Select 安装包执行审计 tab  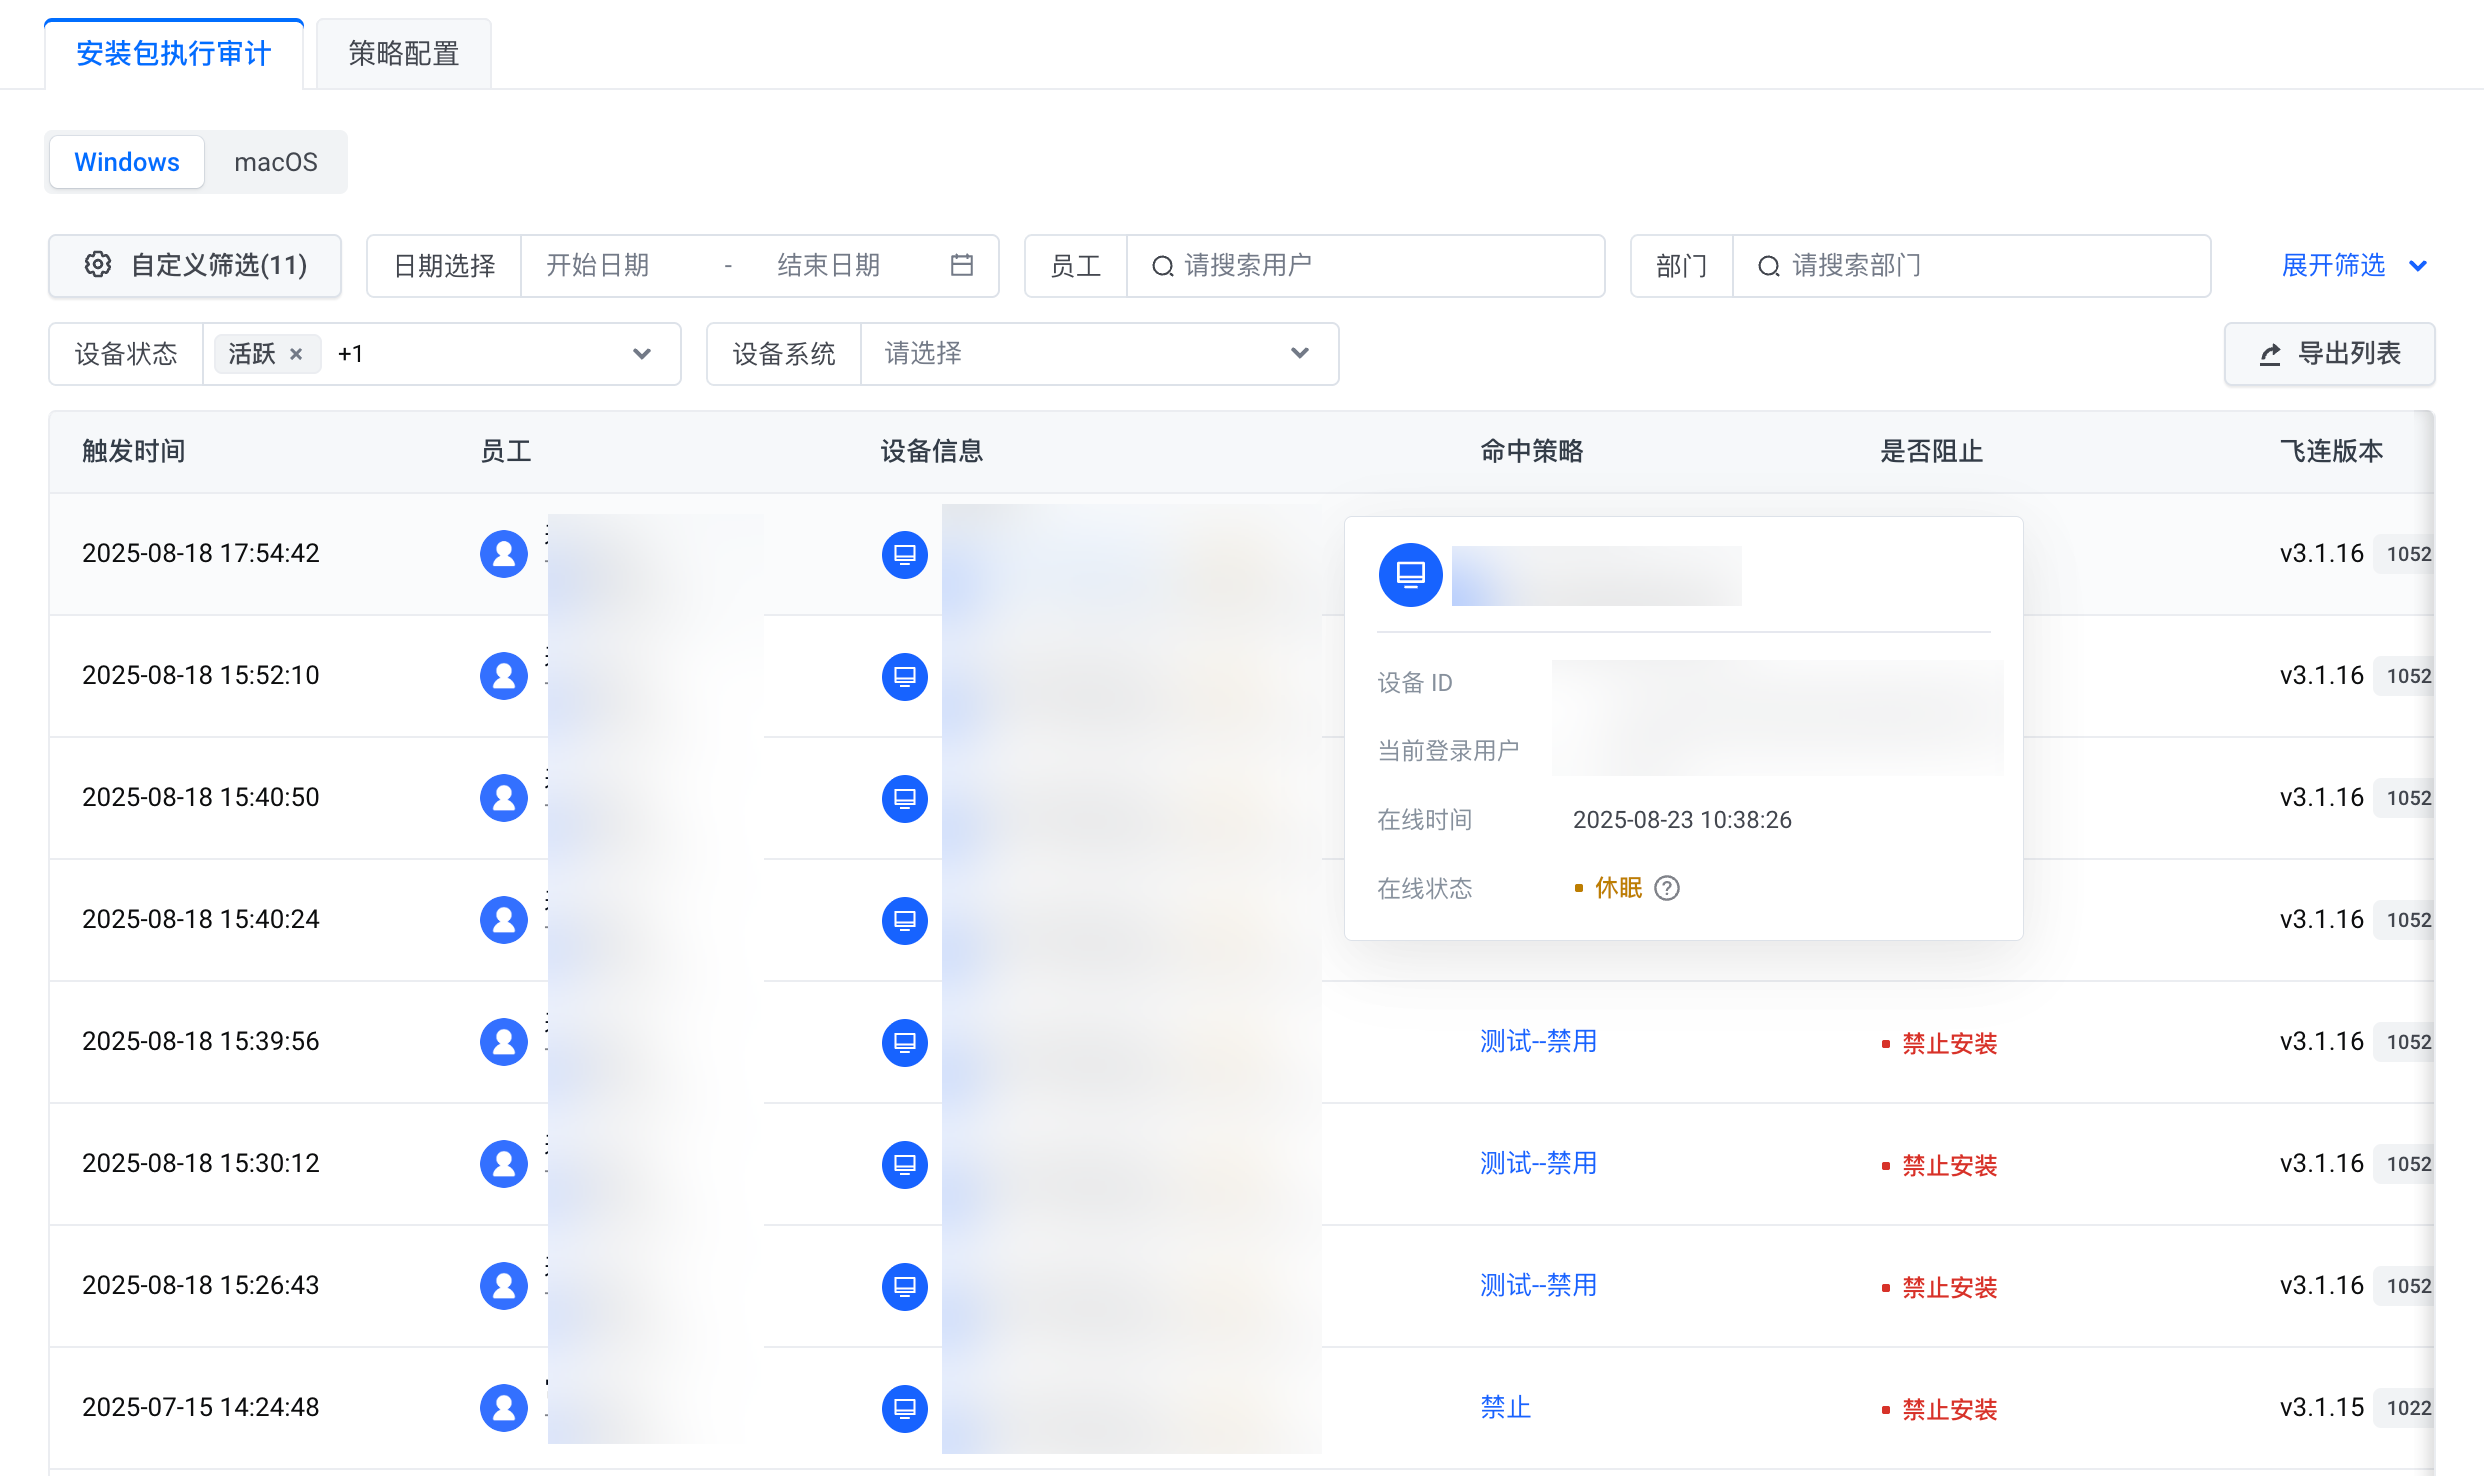pos(173,53)
